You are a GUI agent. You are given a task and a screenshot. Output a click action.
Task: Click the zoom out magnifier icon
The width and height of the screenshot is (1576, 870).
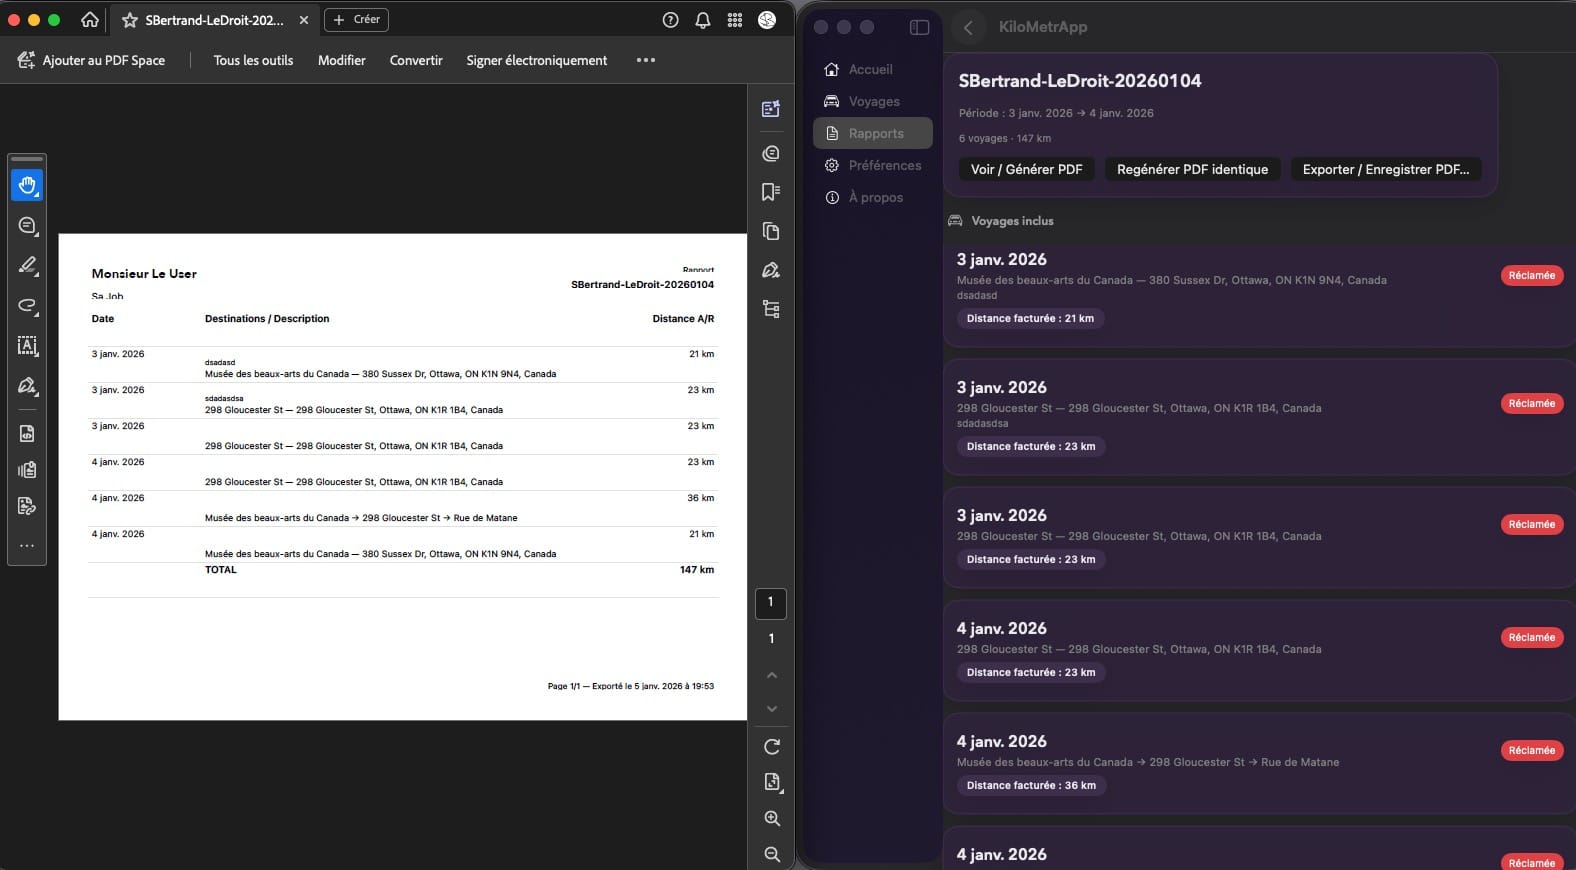771,854
